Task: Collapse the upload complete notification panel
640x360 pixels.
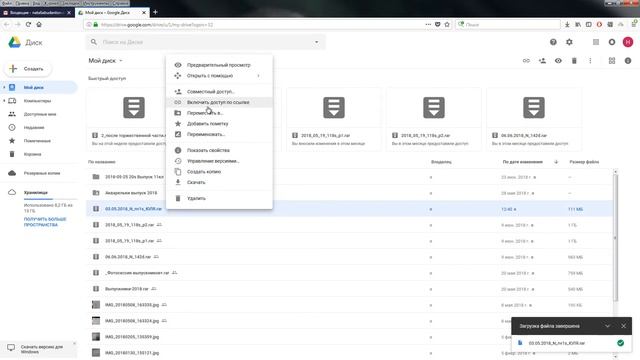Action: [607, 326]
